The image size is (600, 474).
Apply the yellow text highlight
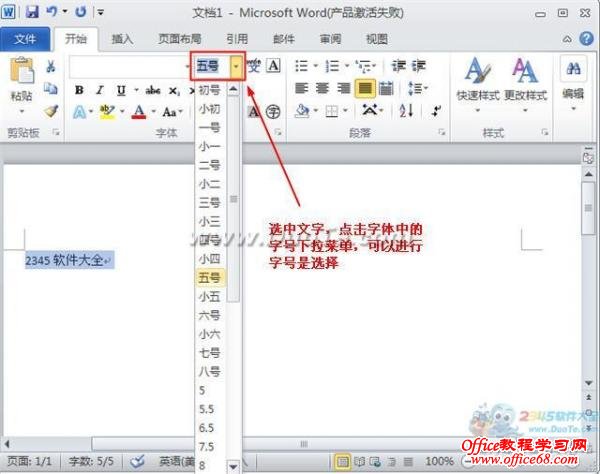107,112
